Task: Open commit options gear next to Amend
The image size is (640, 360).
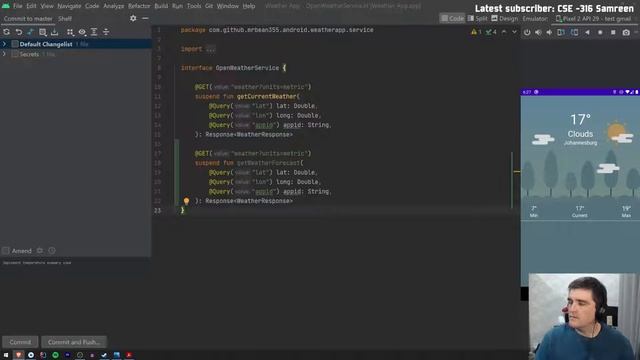Action: pyautogui.click(x=40, y=251)
